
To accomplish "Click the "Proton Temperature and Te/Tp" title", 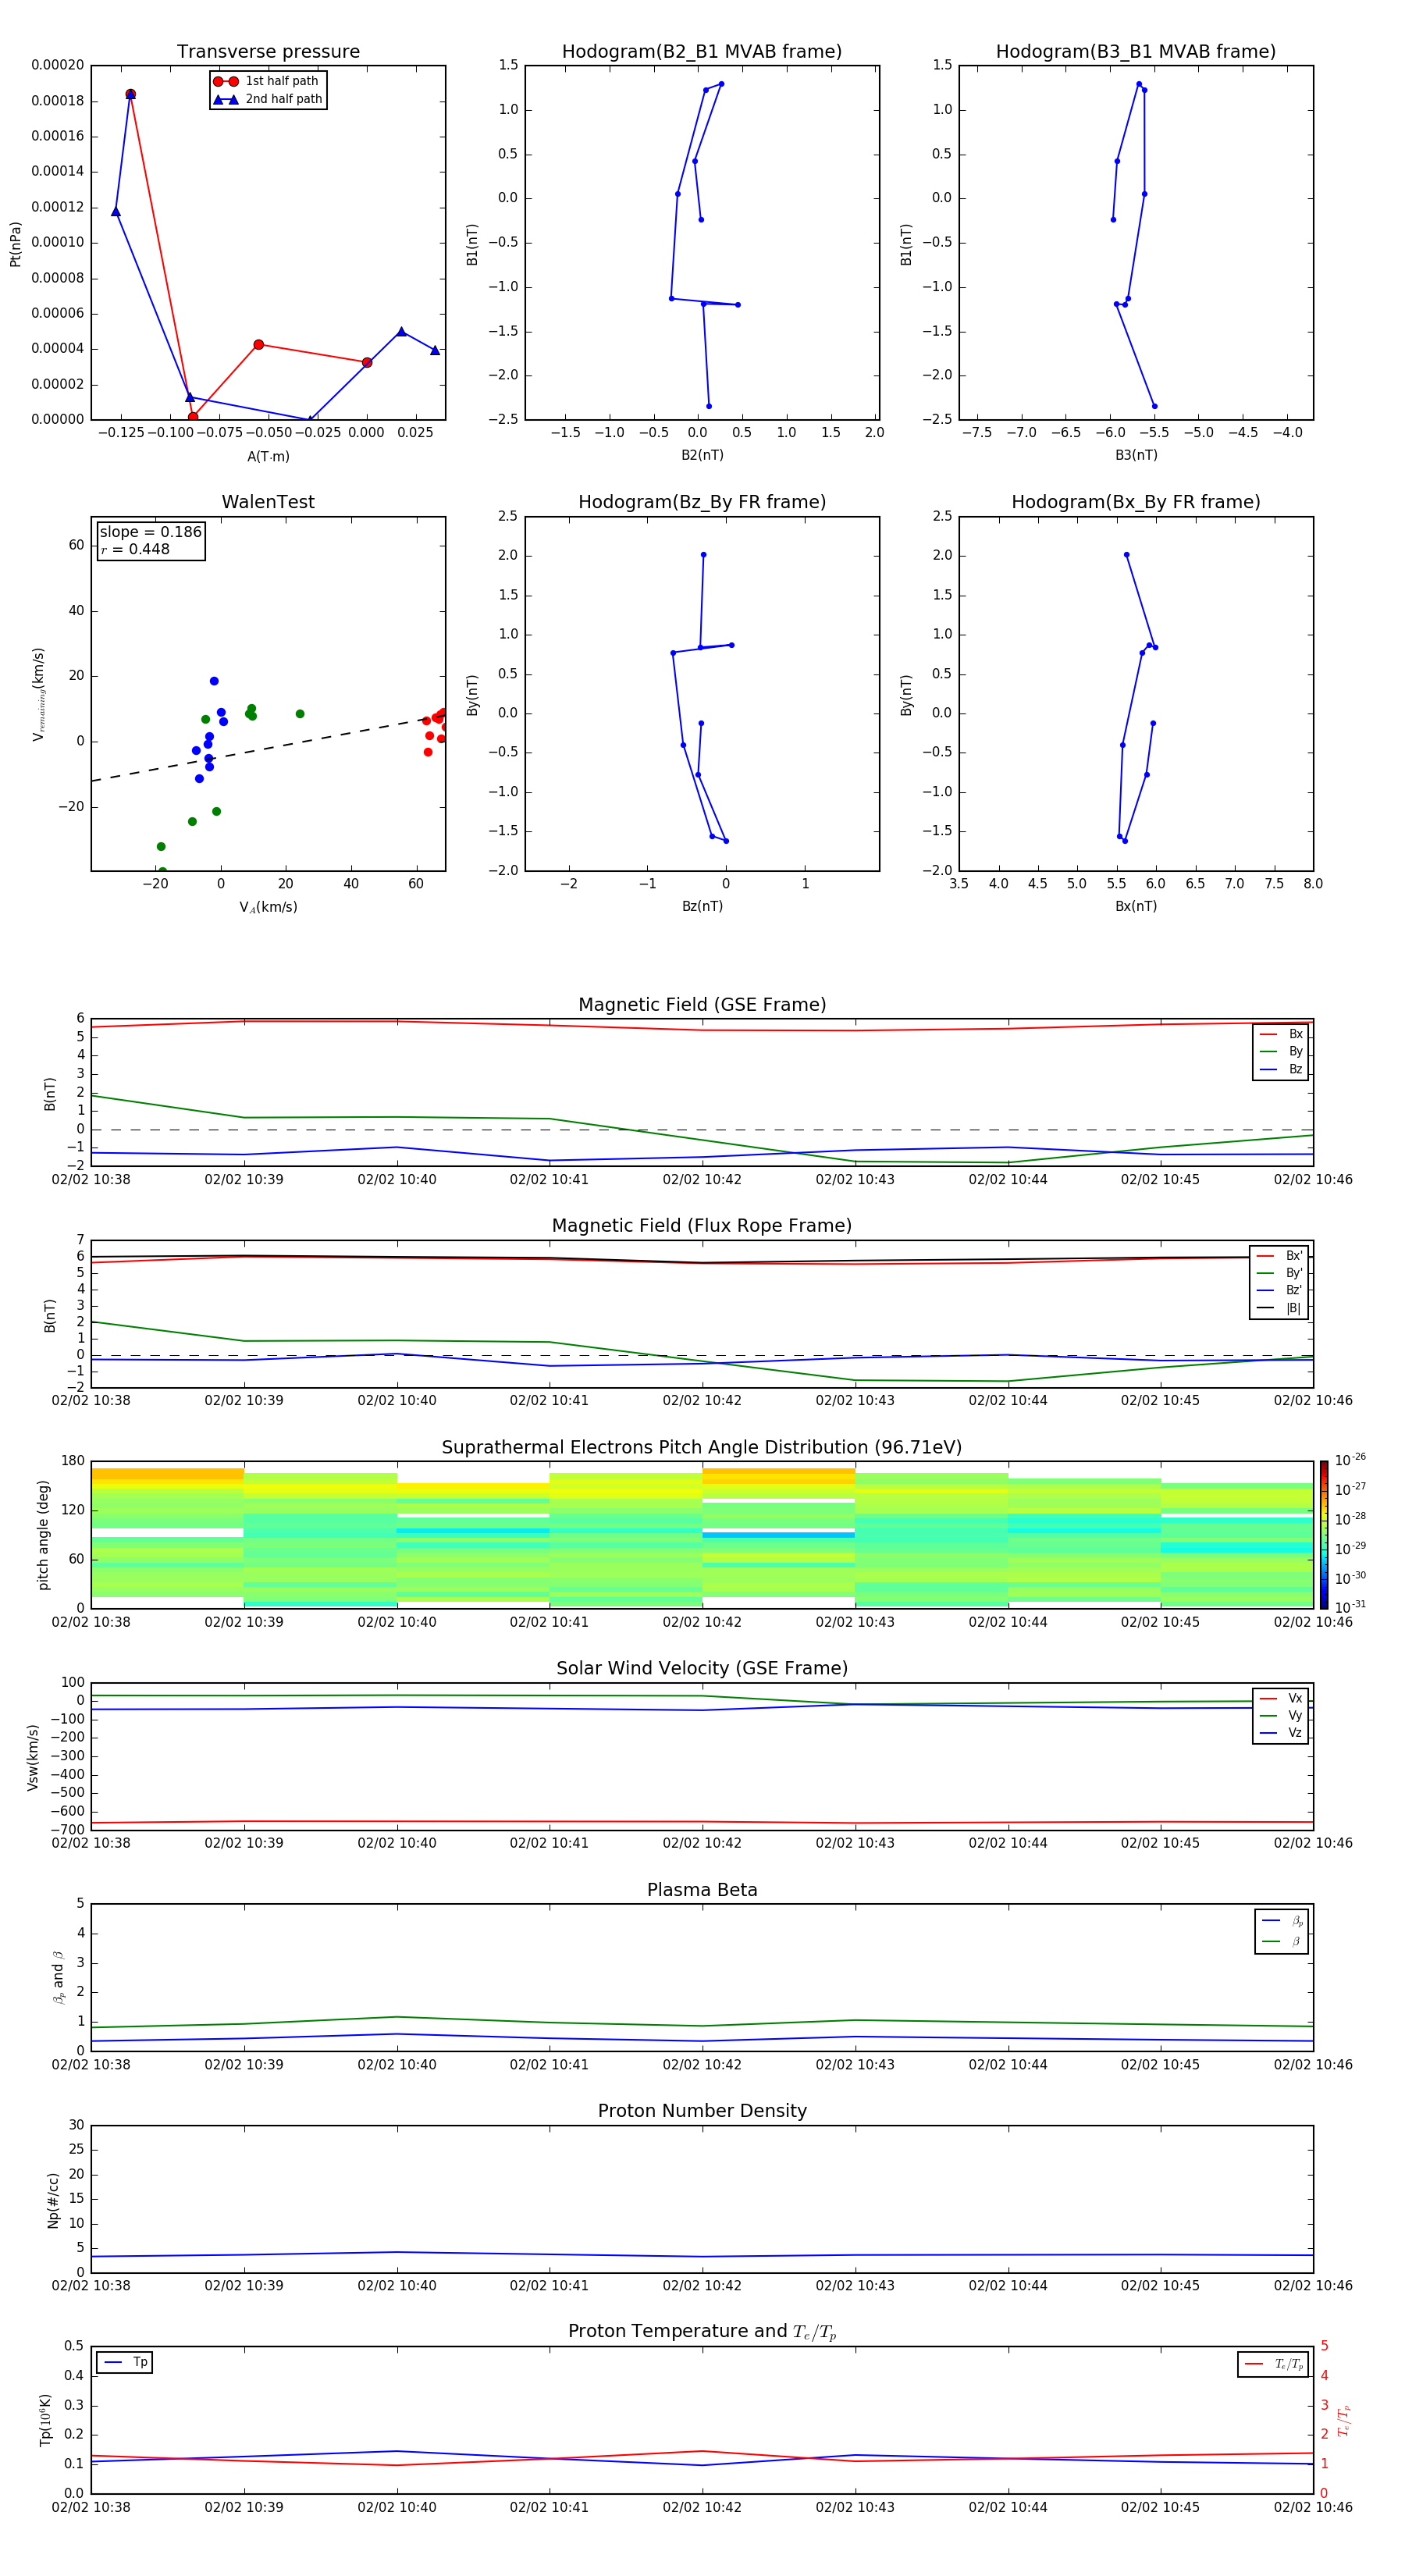I will click(x=702, y=2332).
